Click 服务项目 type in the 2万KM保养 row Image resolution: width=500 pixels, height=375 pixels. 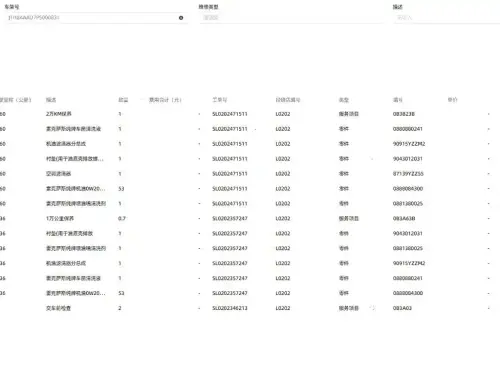click(x=349, y=114)
